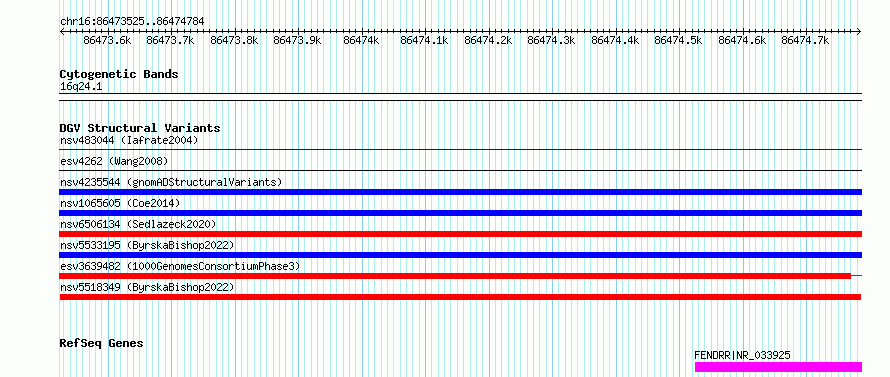Select the red bar under nsv6506134

pyautogui.click(x=461, y=234)
